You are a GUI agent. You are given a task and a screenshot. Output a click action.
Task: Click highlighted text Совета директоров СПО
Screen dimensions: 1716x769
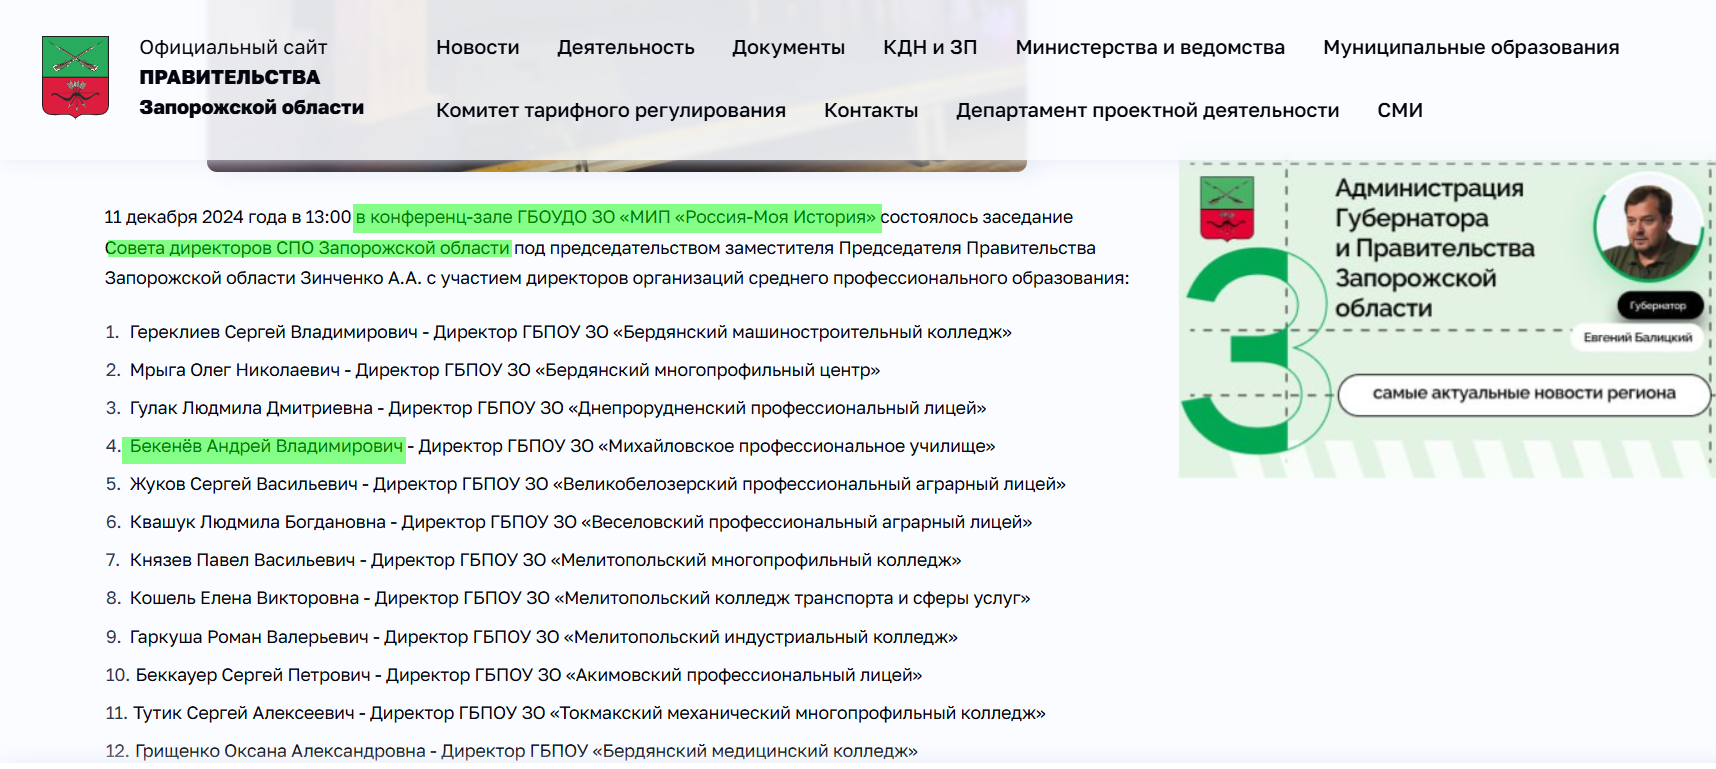307,248
